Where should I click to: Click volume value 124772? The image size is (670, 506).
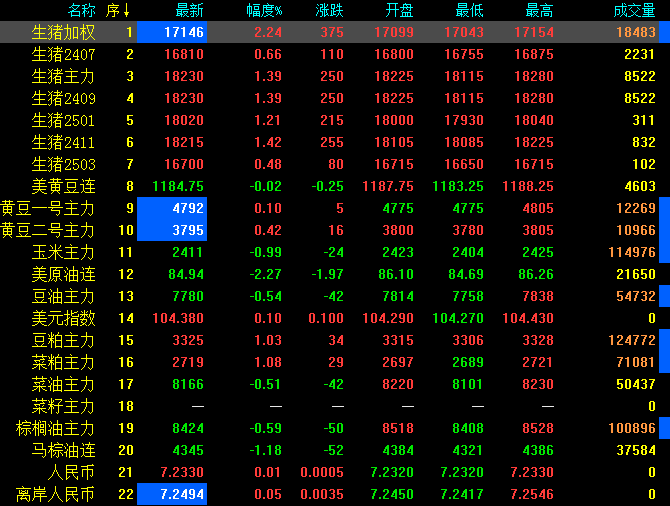[632, 340]
